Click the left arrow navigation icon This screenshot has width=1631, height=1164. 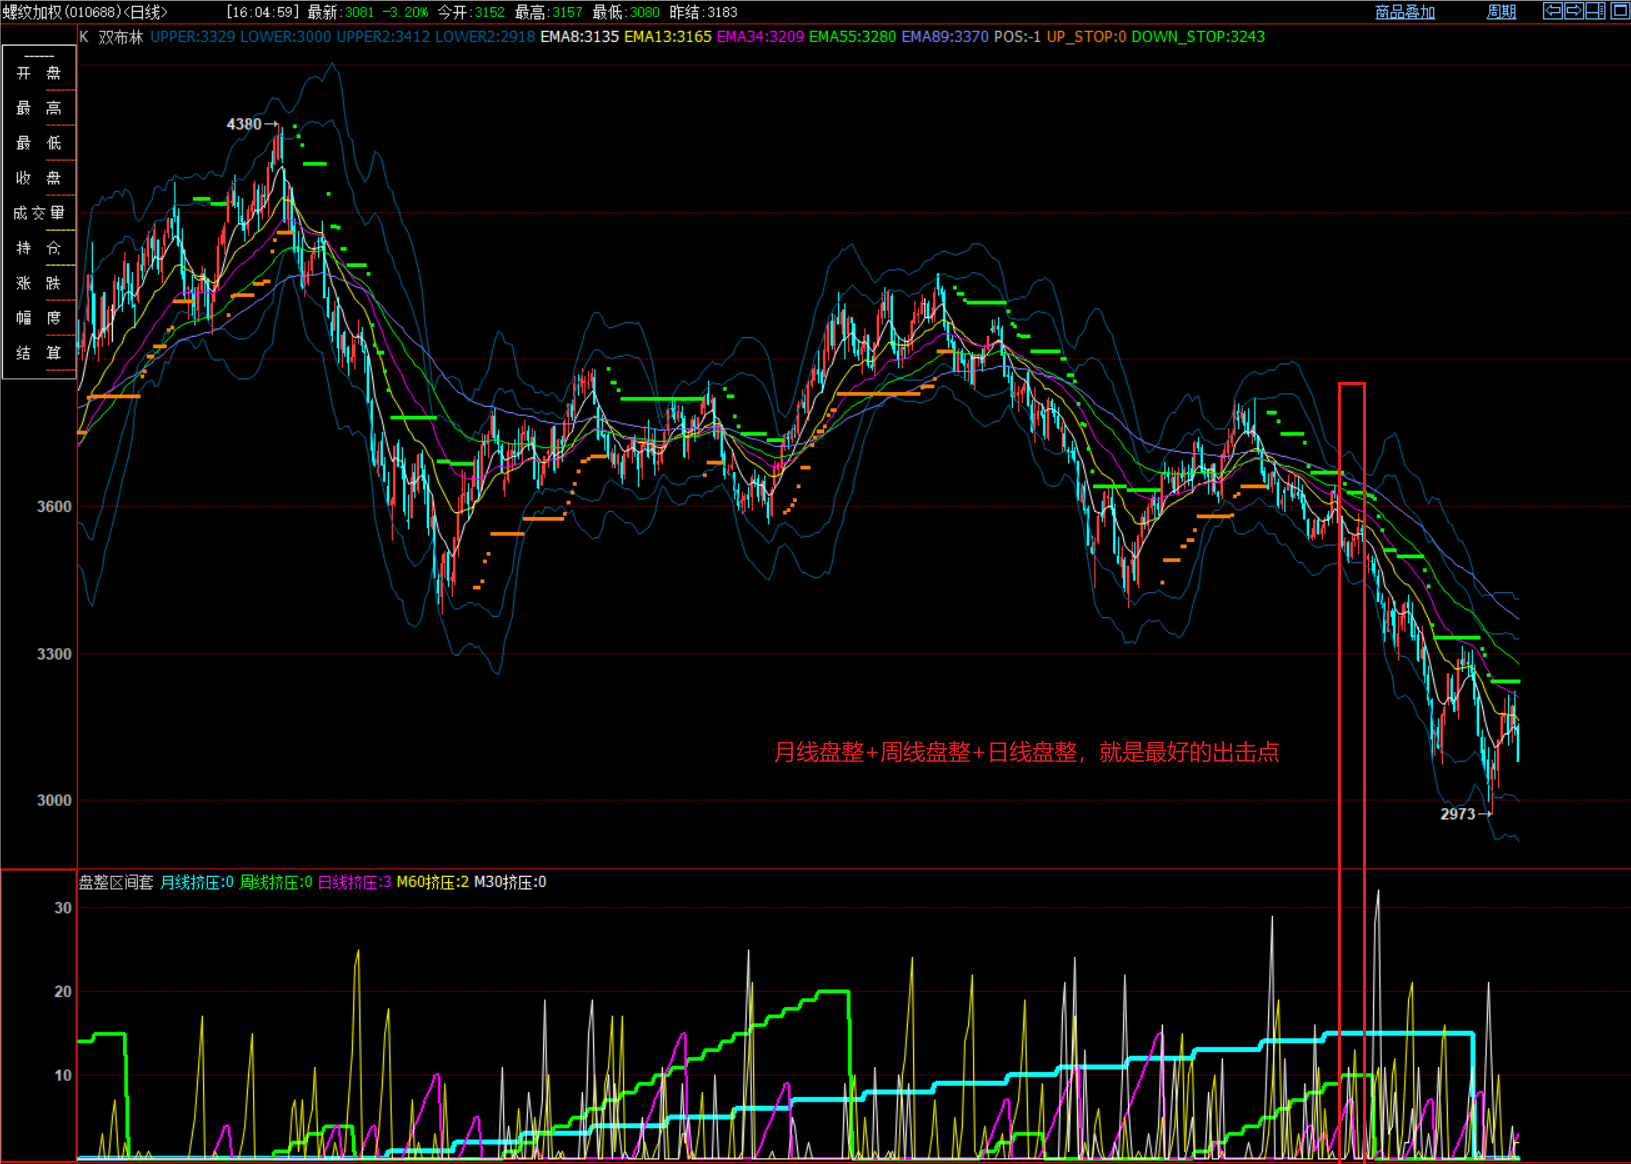[1552, 11]
